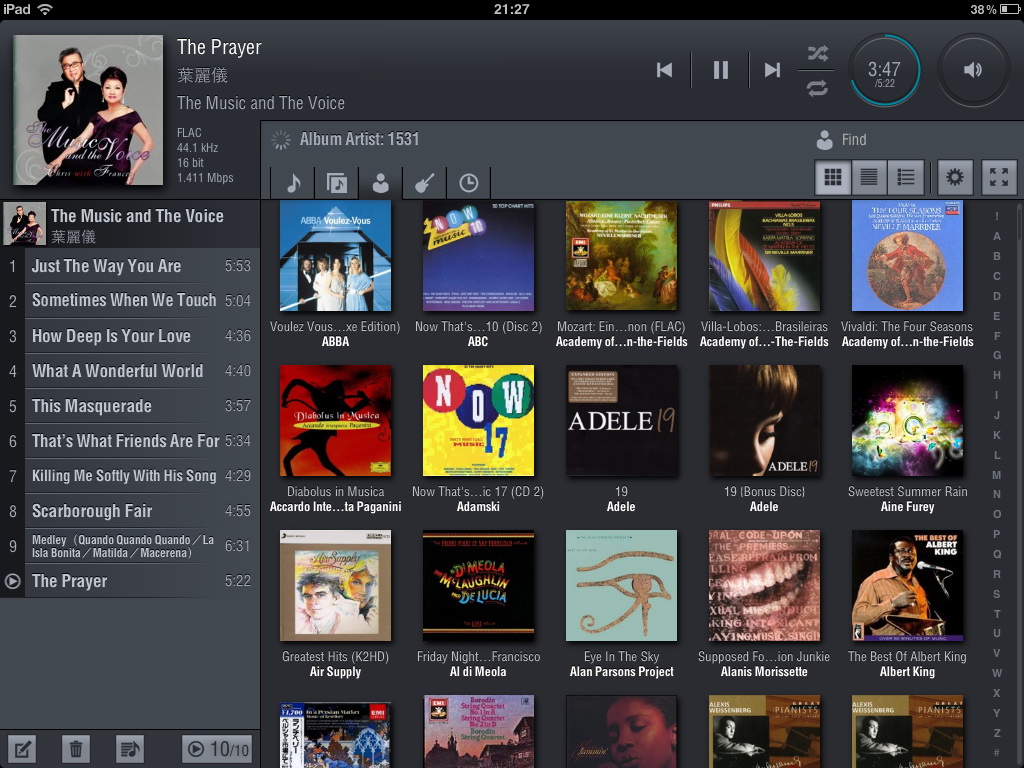Jump to # in the alphabet index
This screenshot has height=768, width=1024.
tap(997, 752)
